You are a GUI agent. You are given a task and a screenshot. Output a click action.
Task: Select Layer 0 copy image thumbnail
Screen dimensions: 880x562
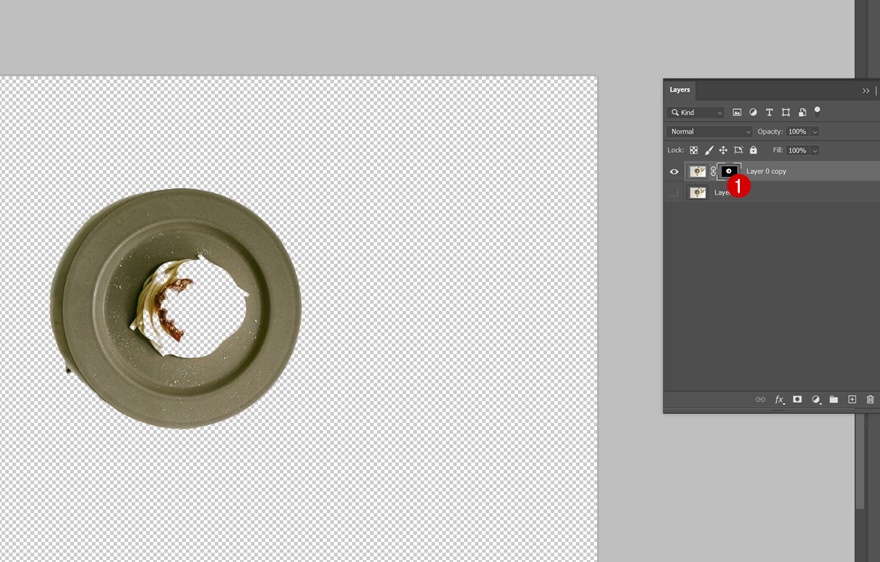tap(698, 171)
